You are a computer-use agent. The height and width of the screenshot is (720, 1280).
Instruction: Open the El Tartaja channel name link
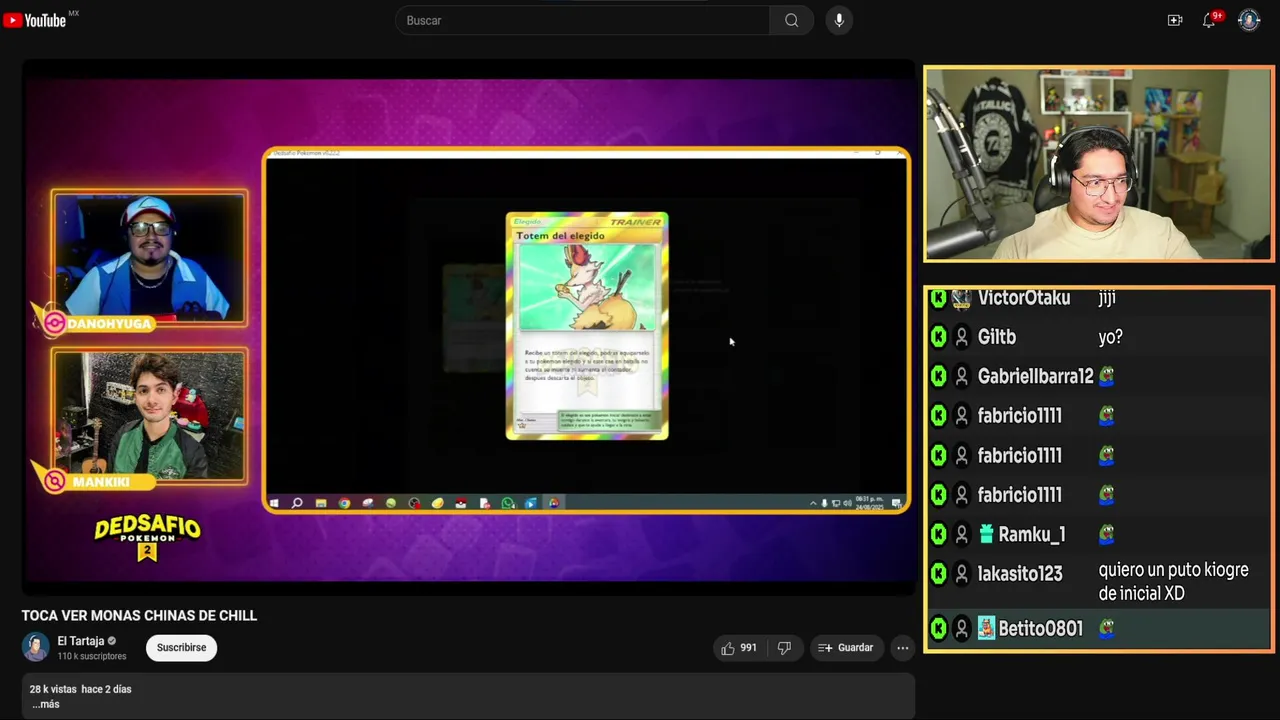81,641
